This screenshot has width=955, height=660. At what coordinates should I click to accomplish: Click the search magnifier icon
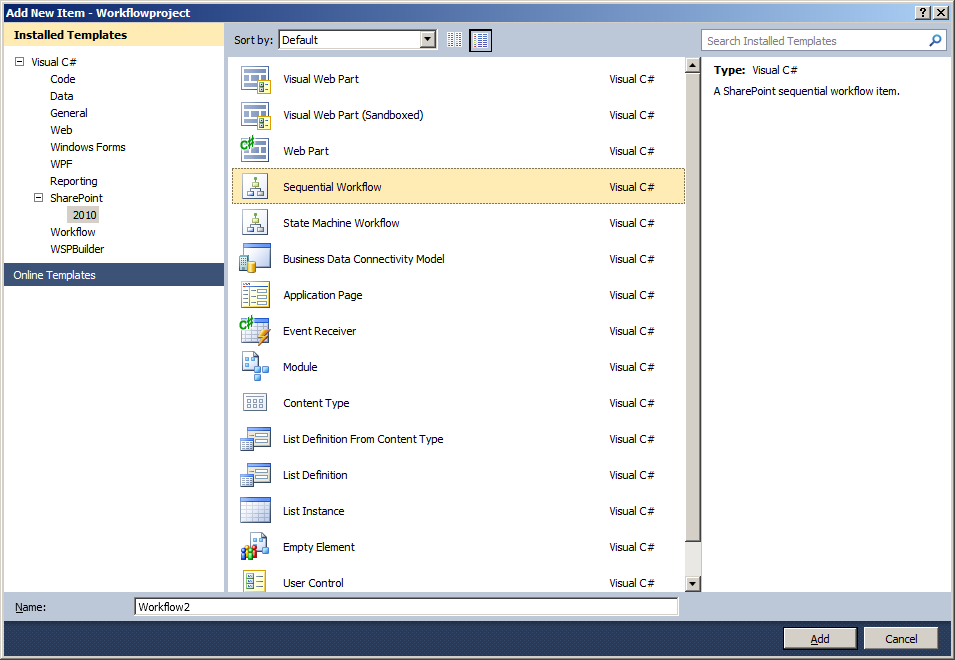tap(935, 41)
